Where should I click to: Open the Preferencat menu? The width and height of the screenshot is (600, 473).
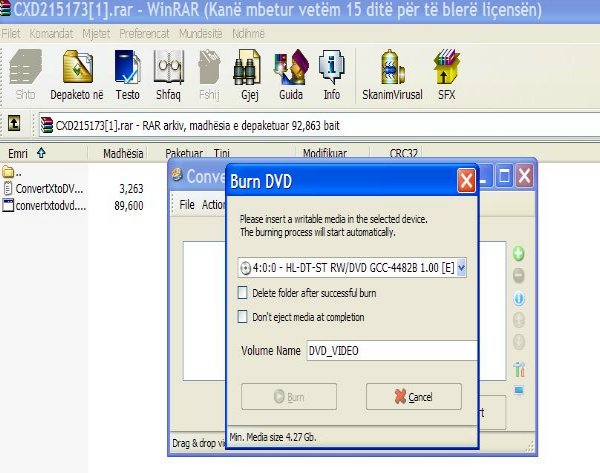click(x=144, y=34)
